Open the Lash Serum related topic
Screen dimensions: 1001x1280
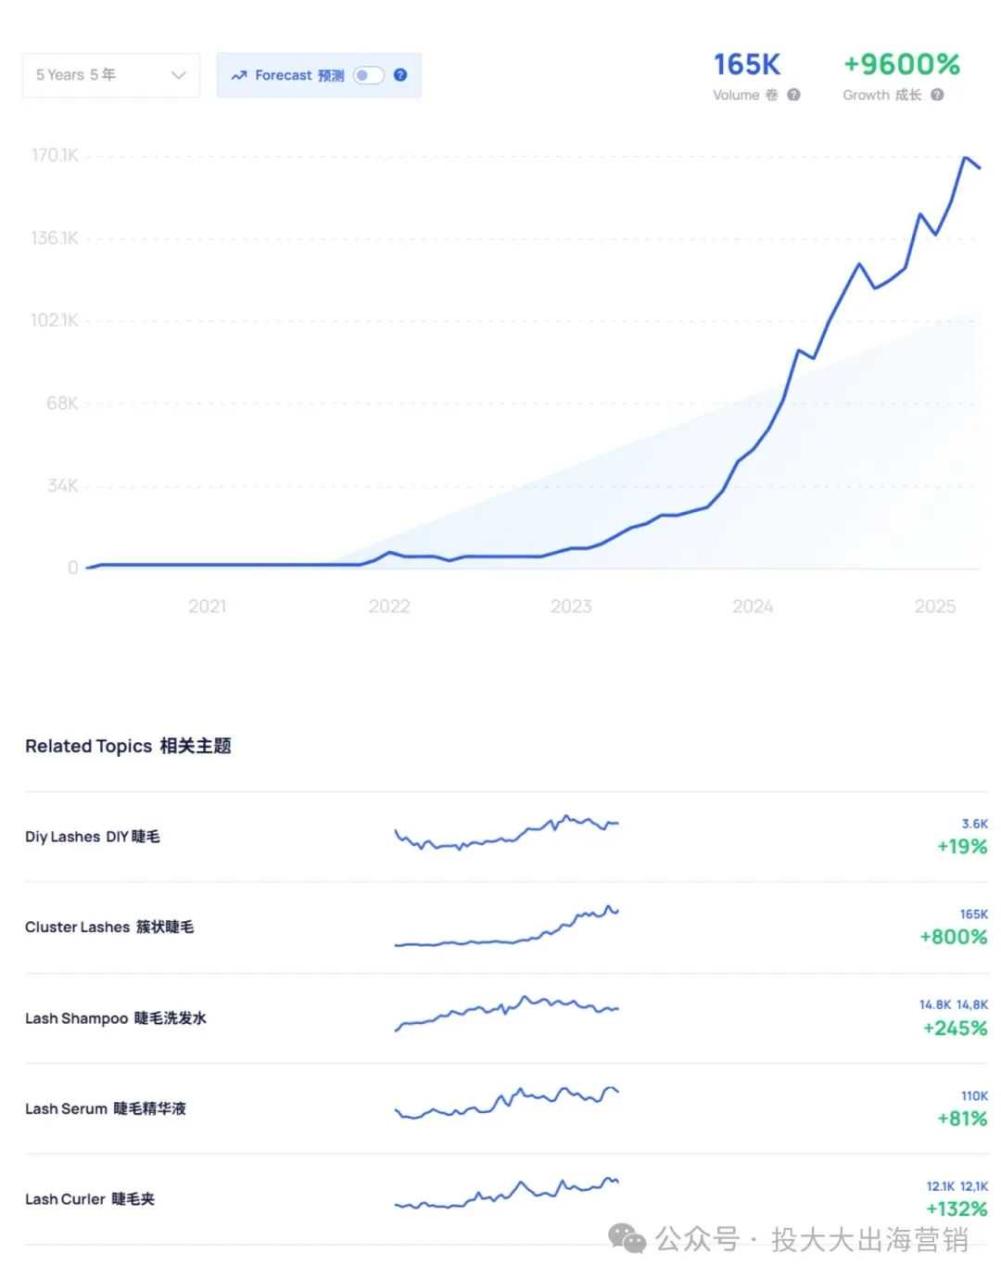(x=105, y=1108)
